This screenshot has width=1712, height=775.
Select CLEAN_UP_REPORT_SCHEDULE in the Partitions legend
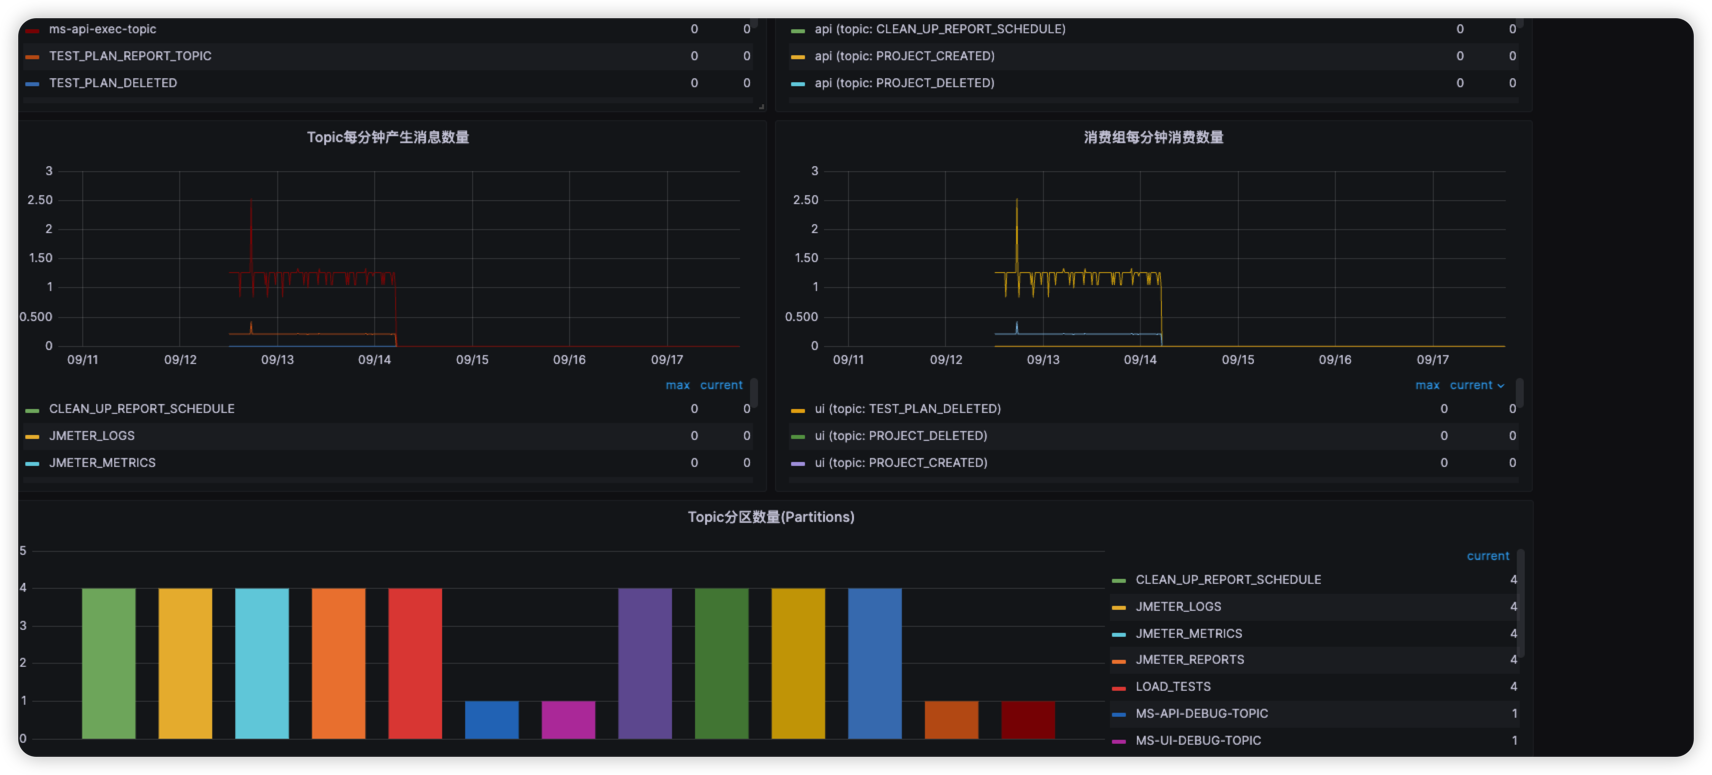pyautogui.click(x=1228, y=580)
